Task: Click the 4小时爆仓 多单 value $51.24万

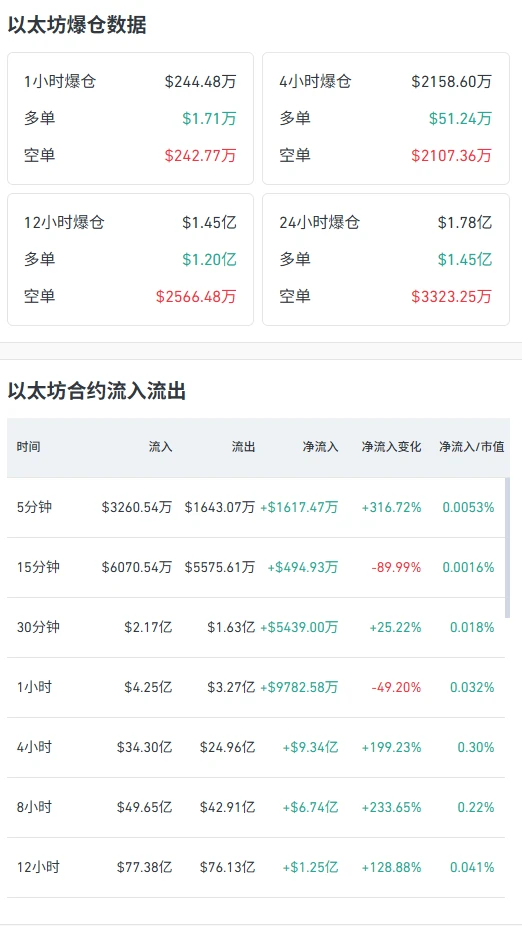Action: [x=460, y=119]
